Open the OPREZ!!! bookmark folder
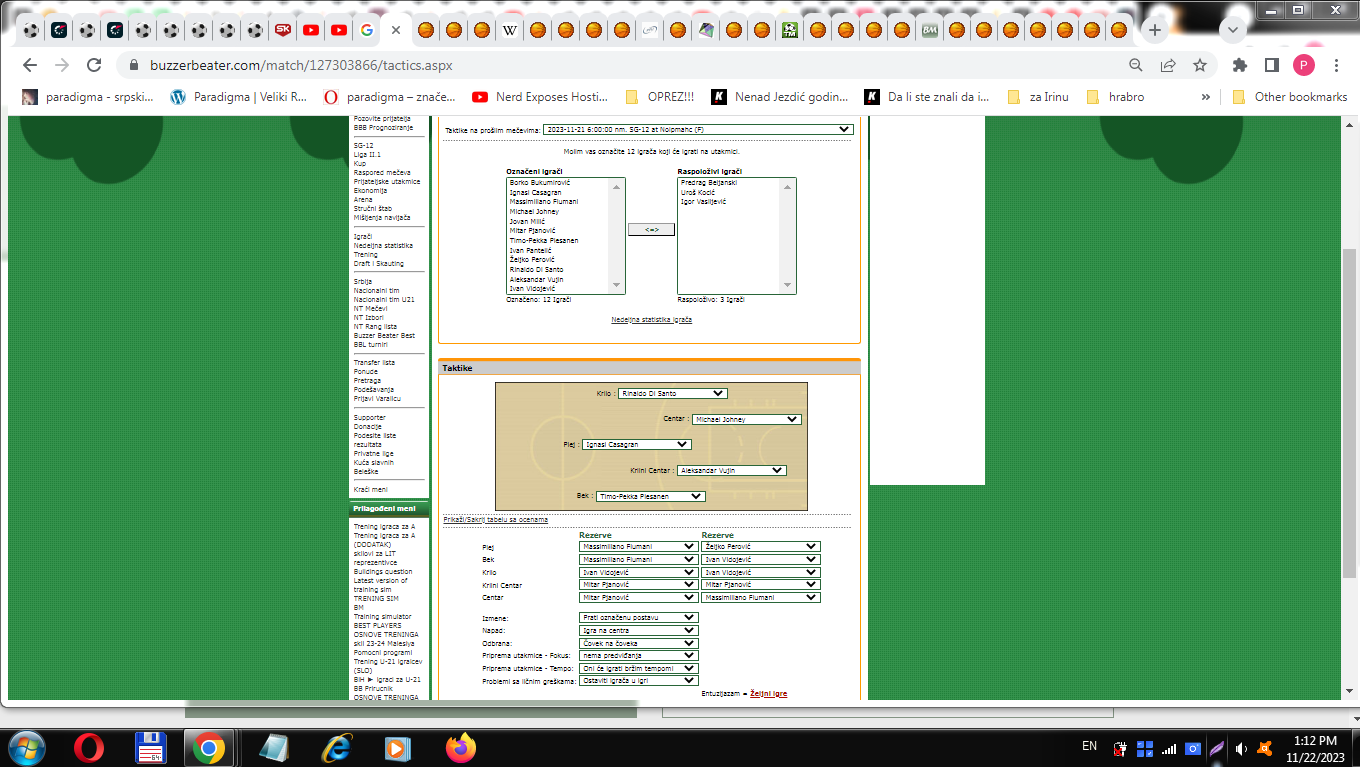The width and height of the screenshot is (1360, 767). (x=659, y=97)
